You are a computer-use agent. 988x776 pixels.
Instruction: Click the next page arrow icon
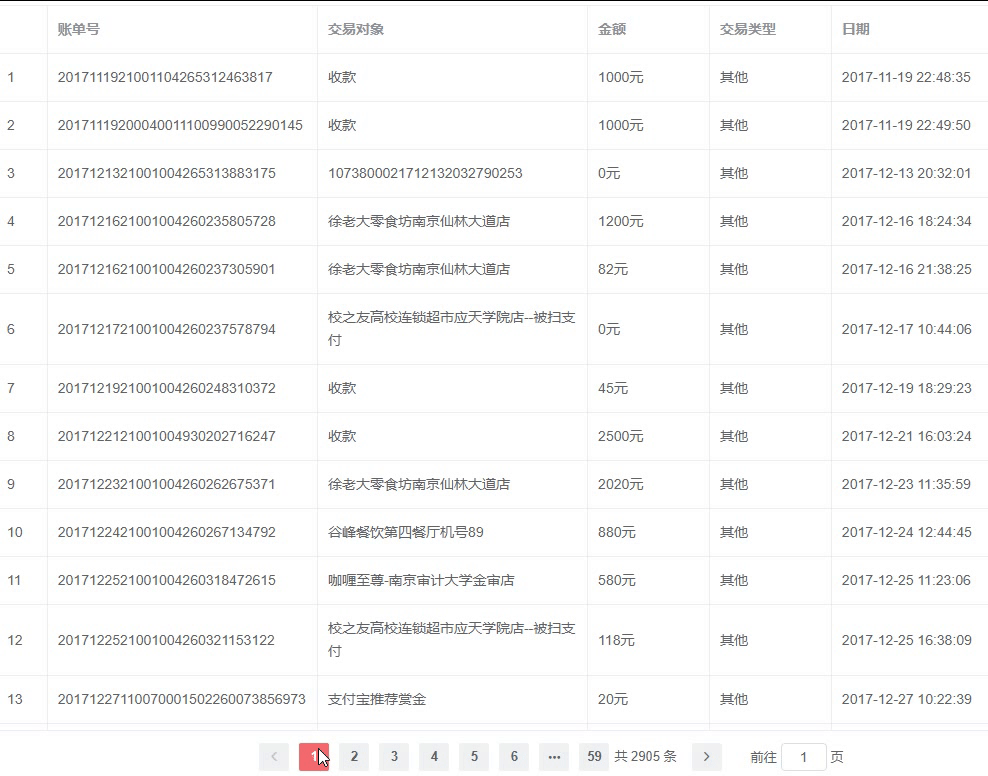pyautogui.click(x=707, y=757)
